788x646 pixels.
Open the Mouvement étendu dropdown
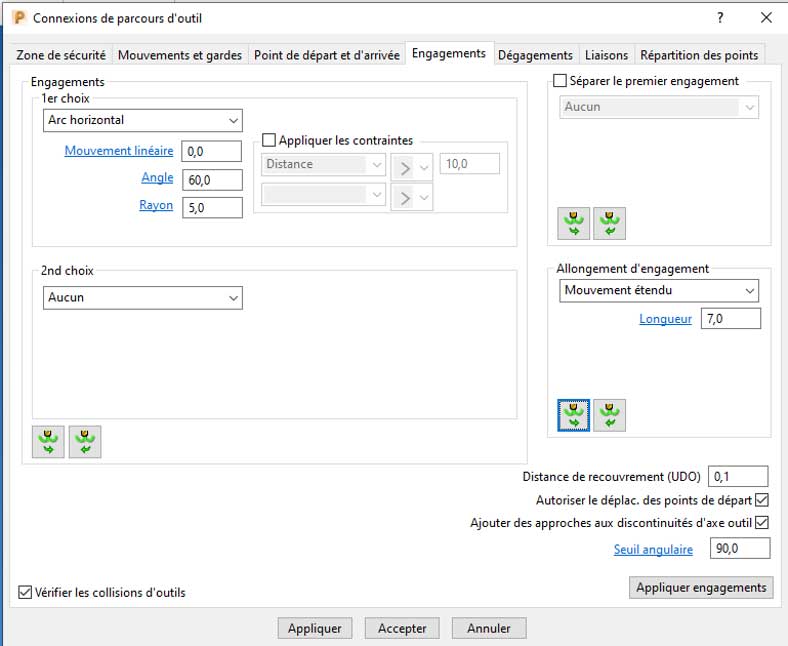coord(658,291)
